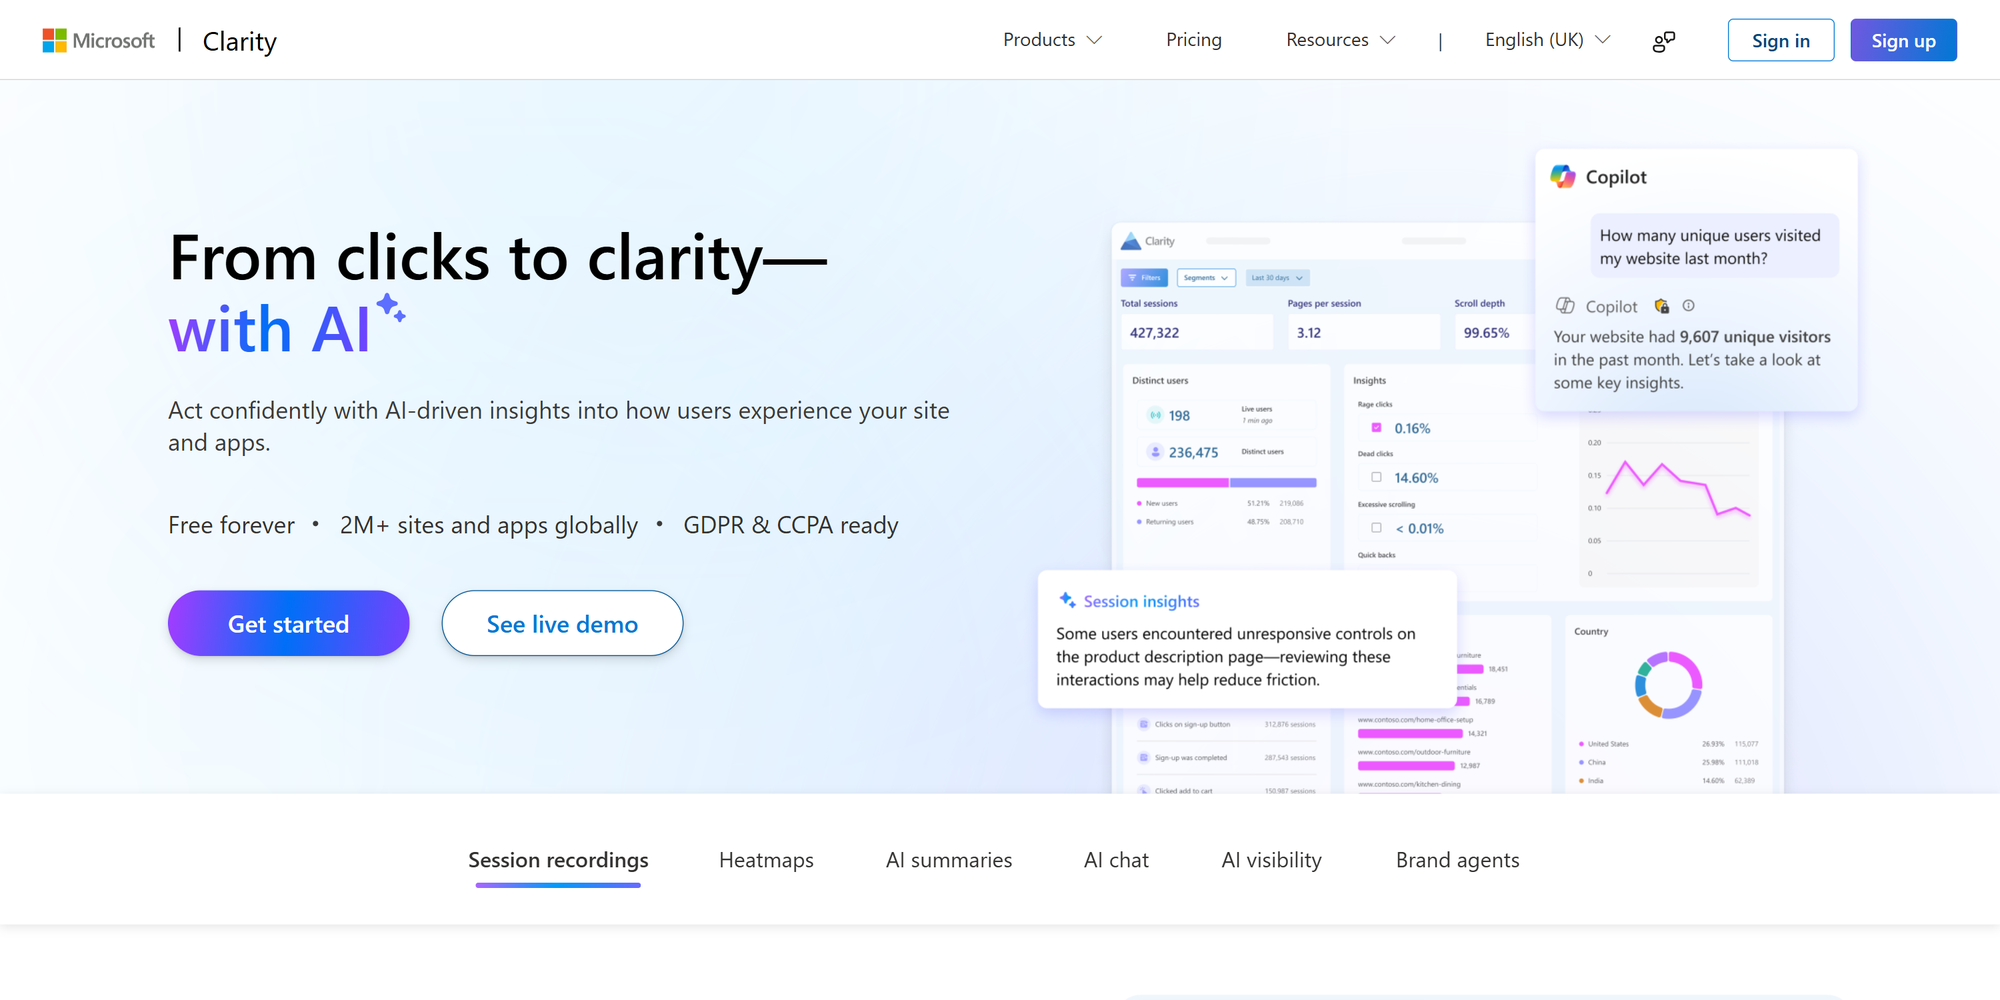Screen dimensions: 2000x1000
Task: Click the shield badge icon beside Copilot label
Action: tap(1662, 306)
